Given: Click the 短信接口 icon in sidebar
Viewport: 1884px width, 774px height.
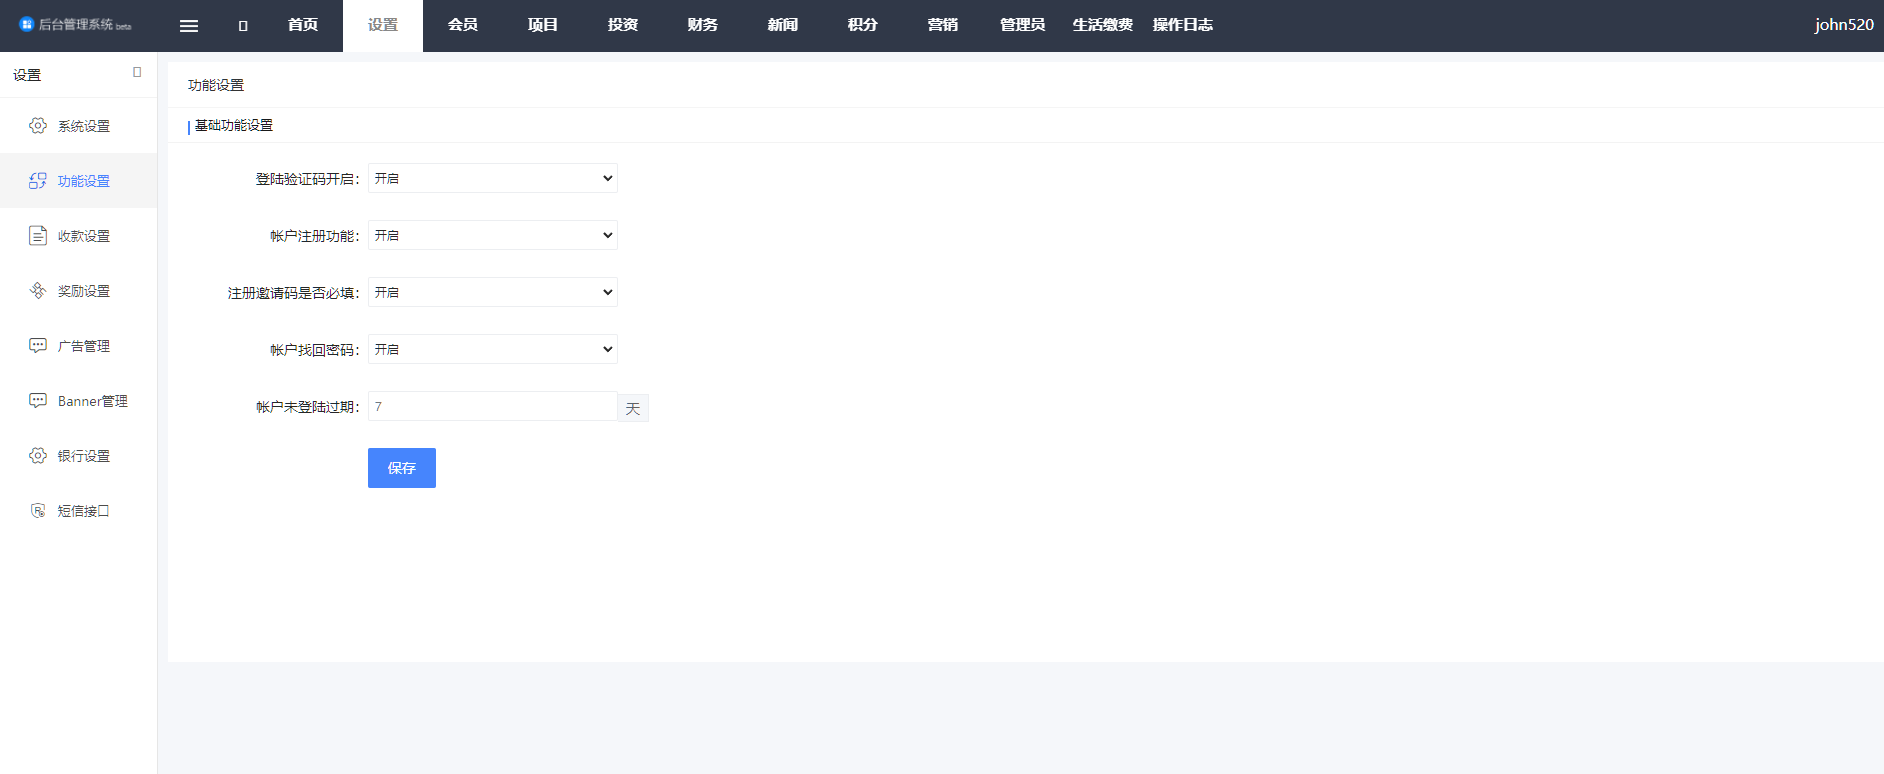Looking at the screenshot, I should tap(38, 511).
